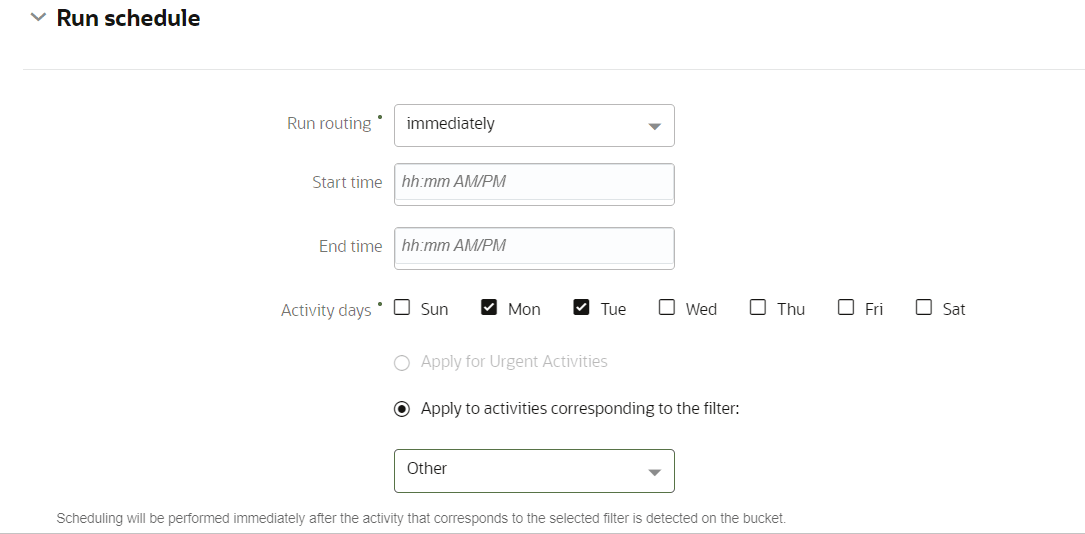The width and height of the screenshot is (1085, 534).
Task: Click the End time input field
Action: [x=534, y=248]
